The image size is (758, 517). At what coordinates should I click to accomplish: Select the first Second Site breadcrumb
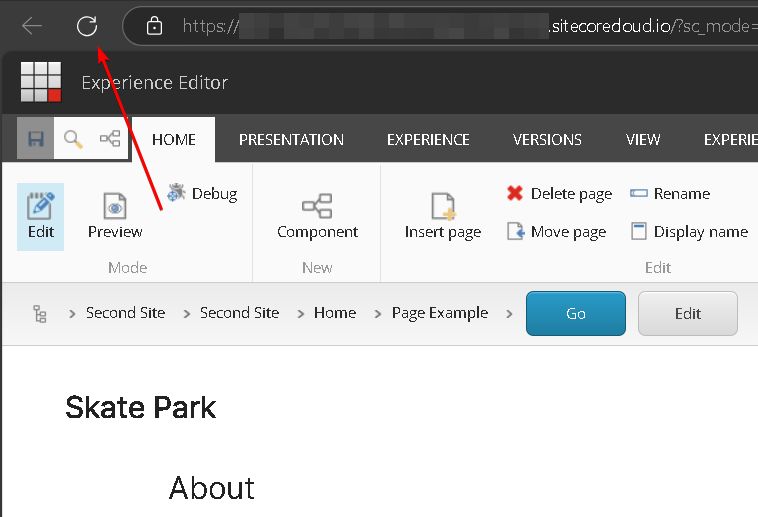click(125, 313)
